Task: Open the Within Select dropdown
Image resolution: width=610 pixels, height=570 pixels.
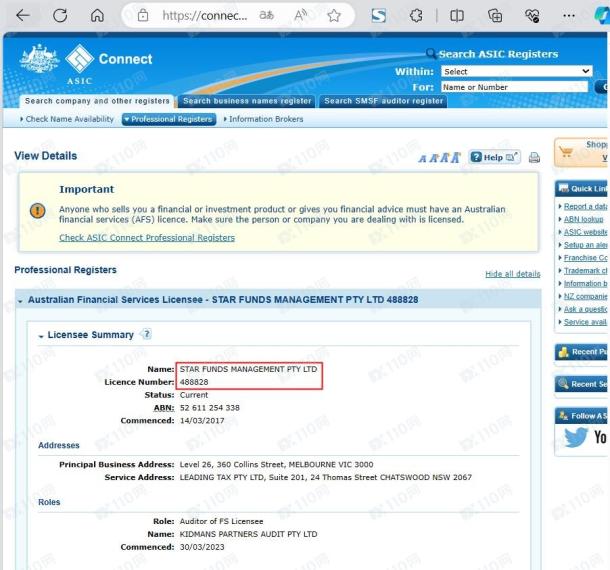Action: click(517, 71)
